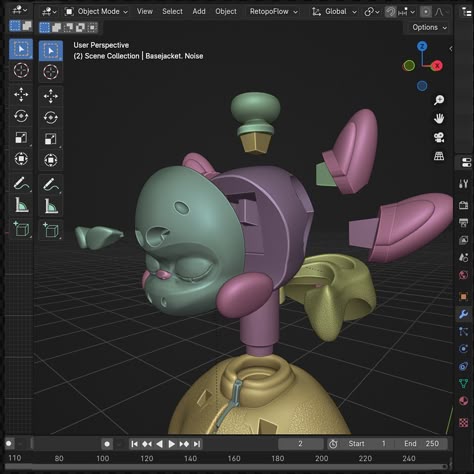Expand the Global orientation dropdown
The width and height of the screenshot is (474, 474).
[334, 12]
